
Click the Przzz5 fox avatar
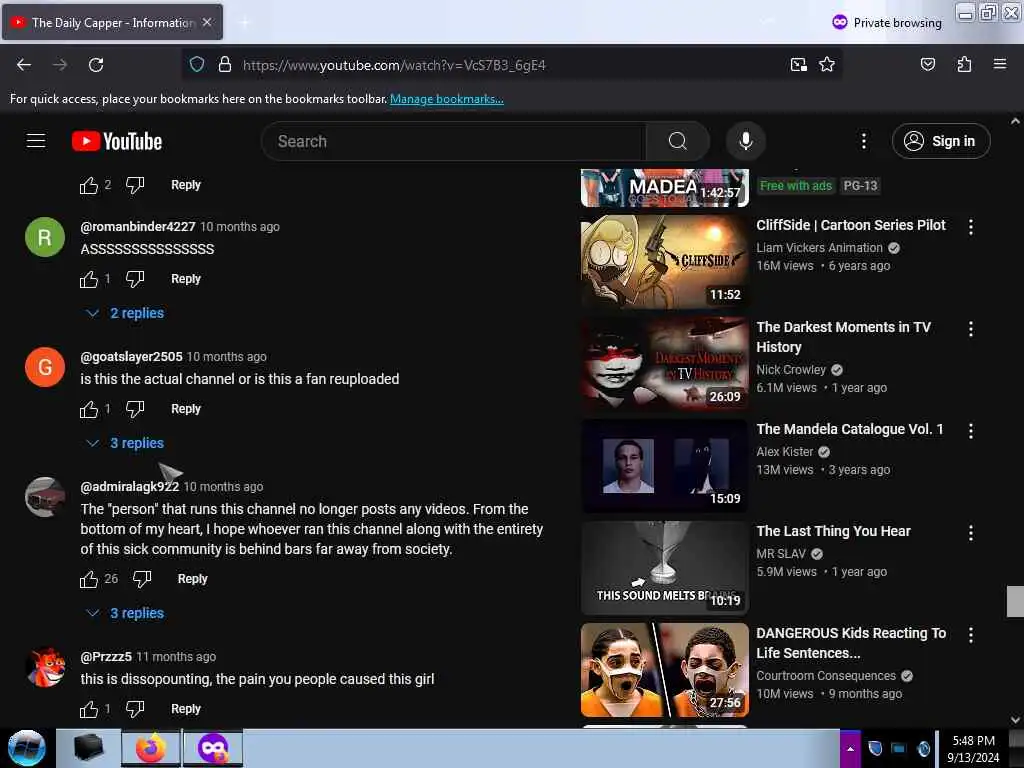pyautogui.click(x=44, y=667)
